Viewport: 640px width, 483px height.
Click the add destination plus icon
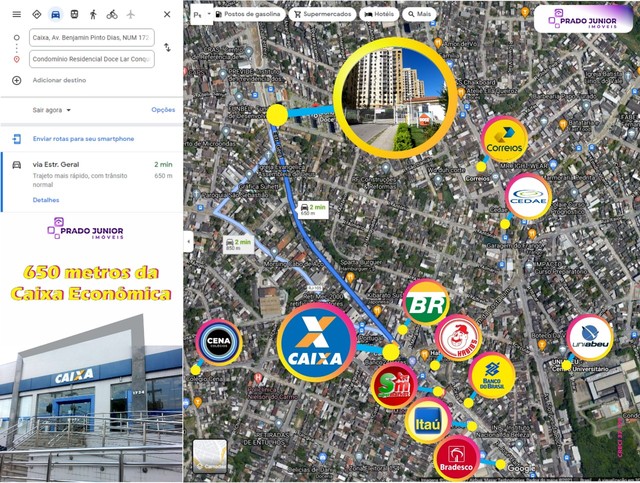coord(17,80)
